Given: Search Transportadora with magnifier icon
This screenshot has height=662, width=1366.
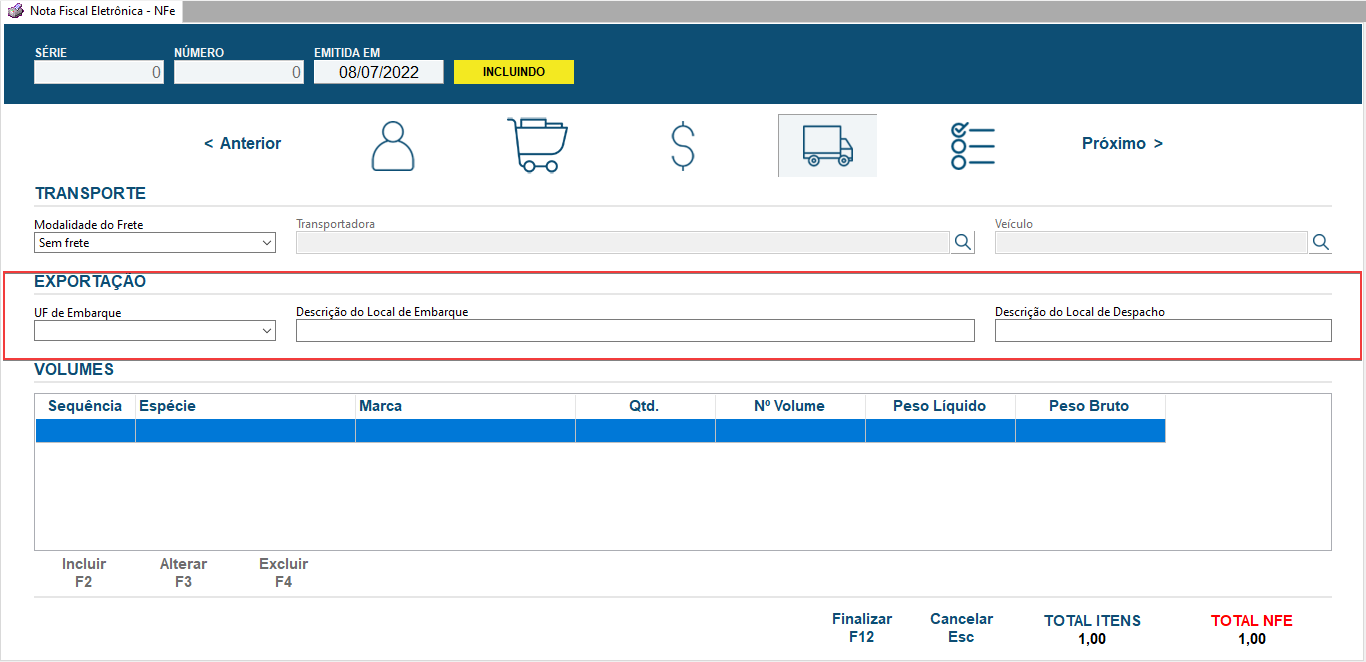Looking at the screenshot, I should 962,242.
